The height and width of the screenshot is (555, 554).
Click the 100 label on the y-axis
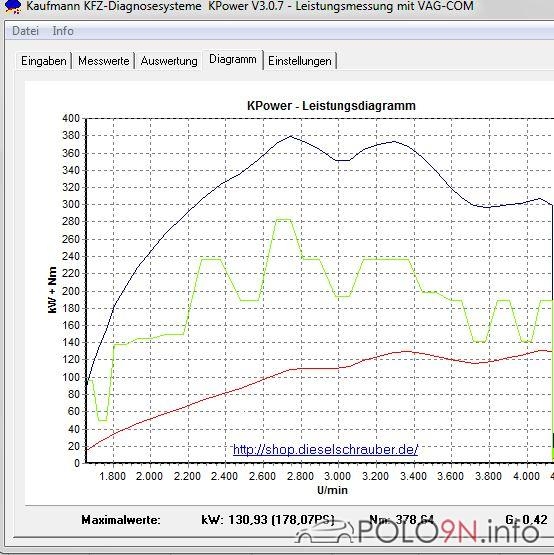[71, 377]
